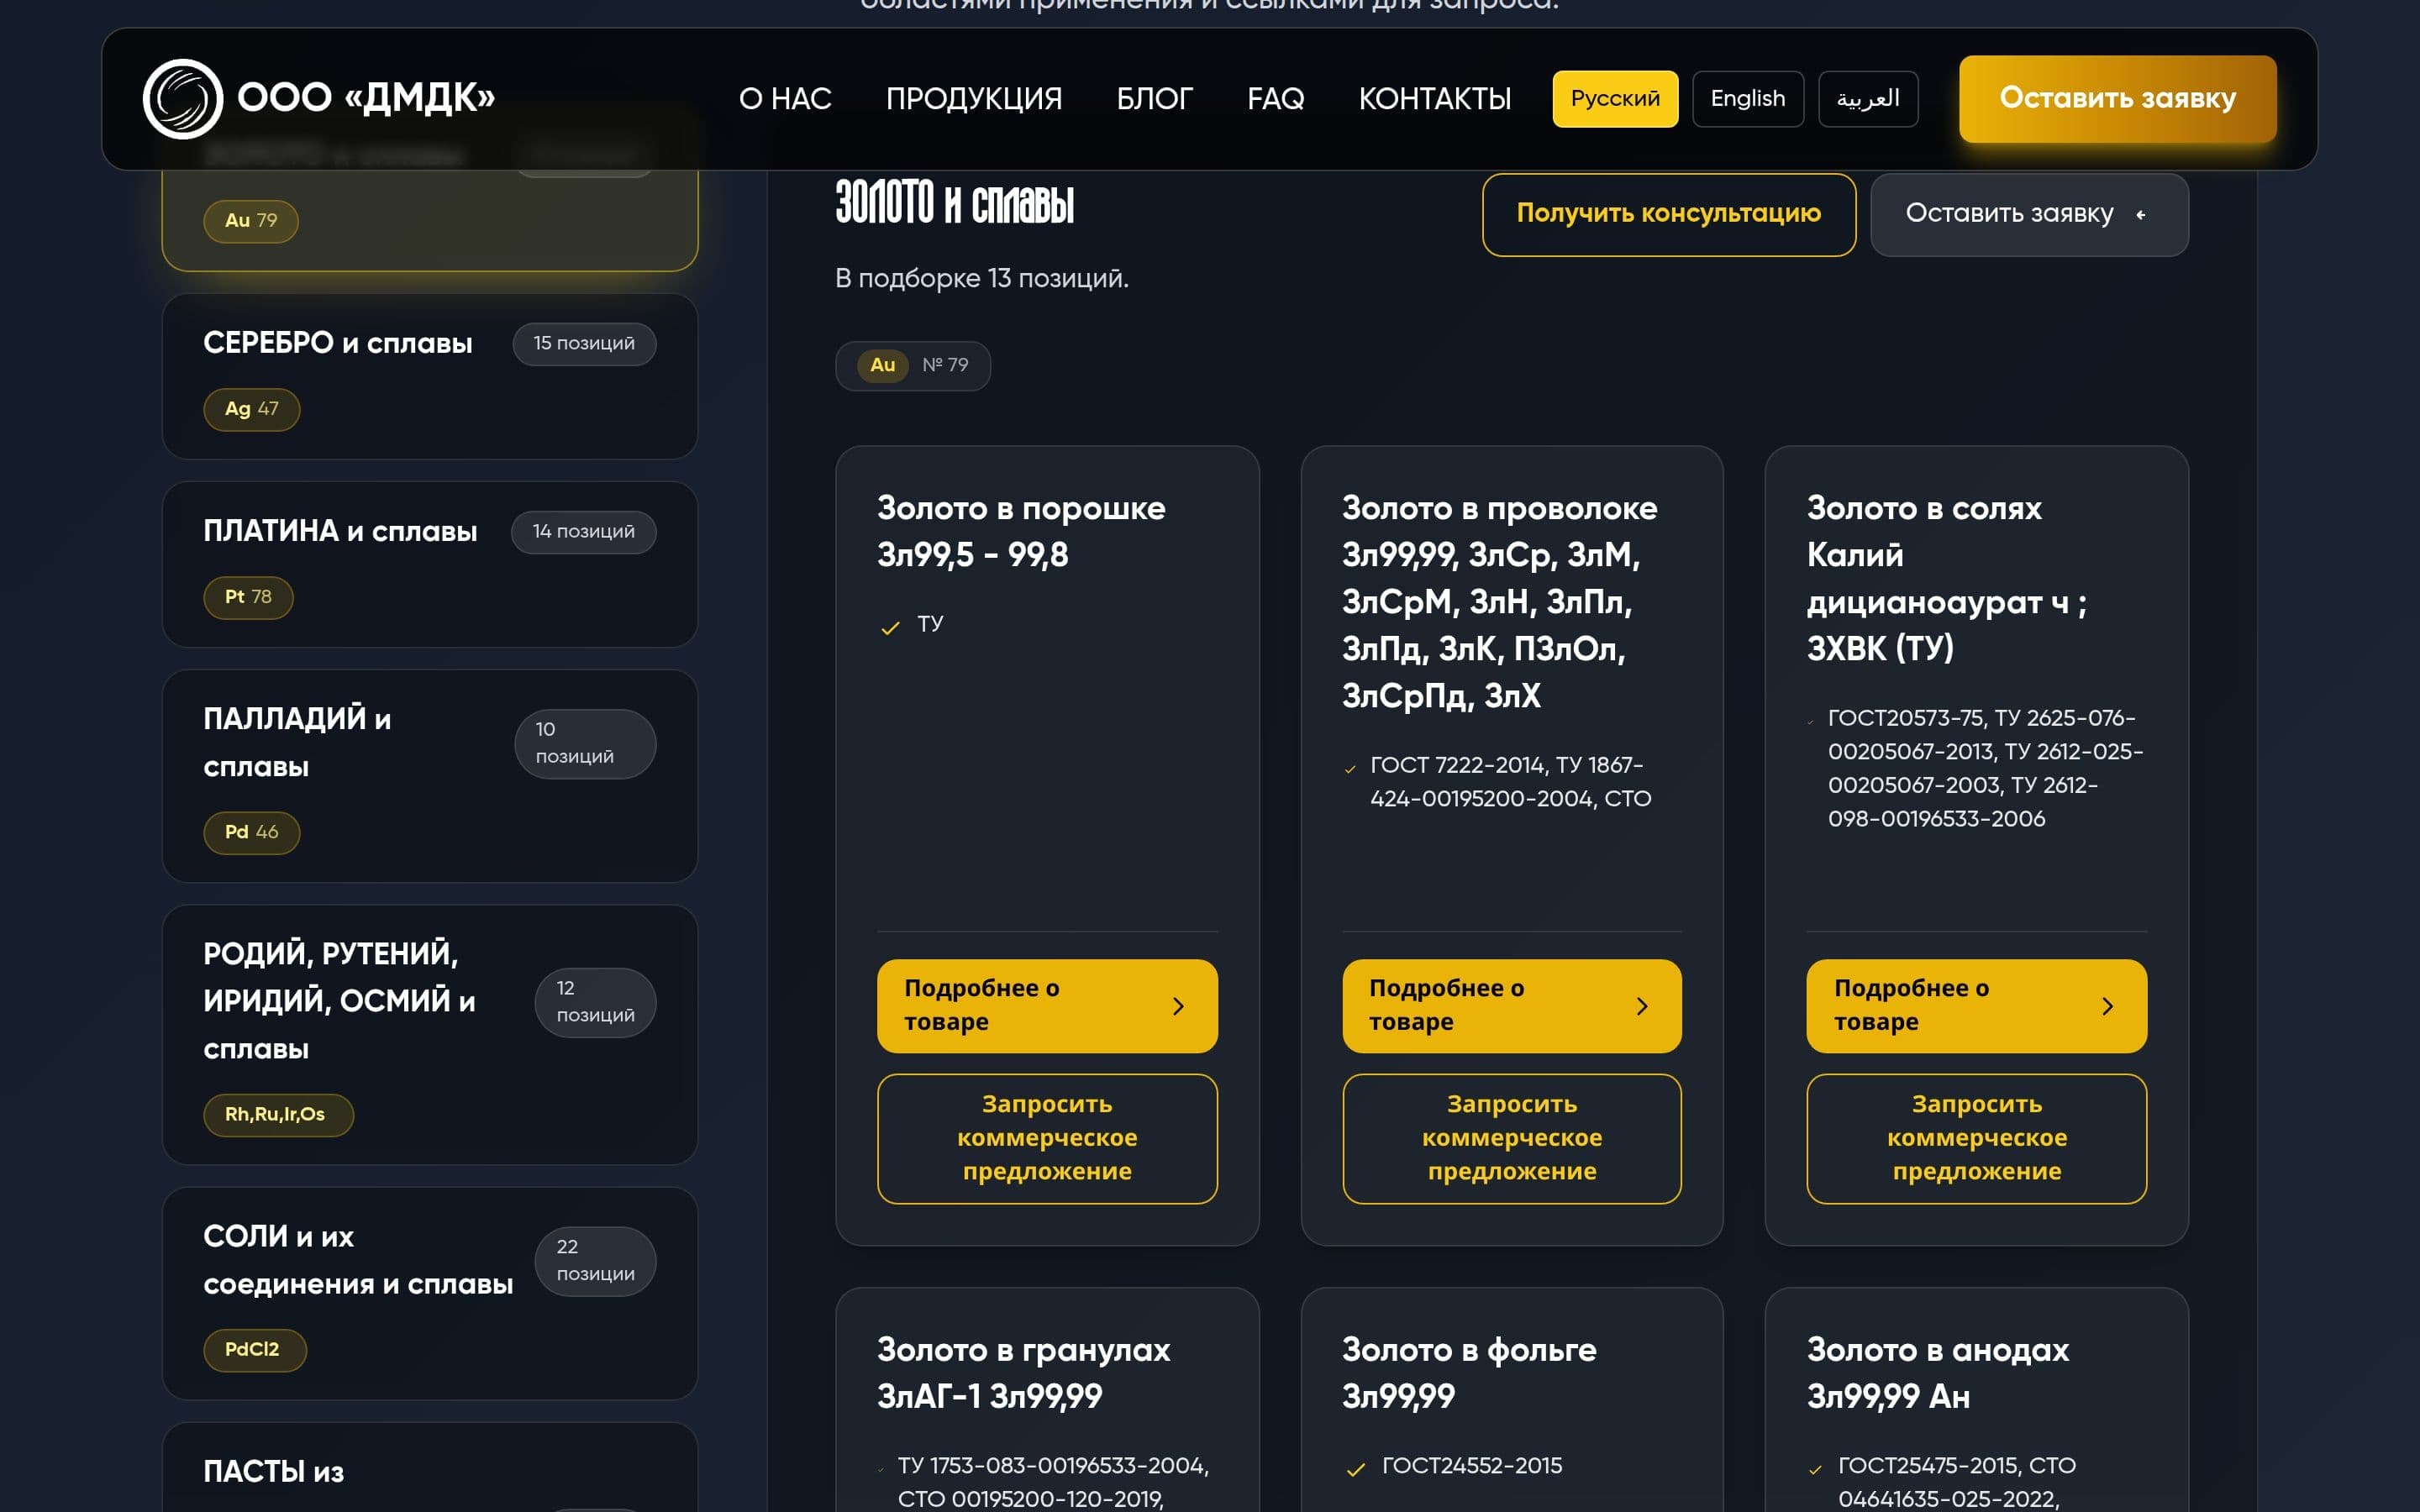Viewport: 2420px width, 1512px height.
Task: Click the 12 позиций count badge
Action: coord(595,1002)
